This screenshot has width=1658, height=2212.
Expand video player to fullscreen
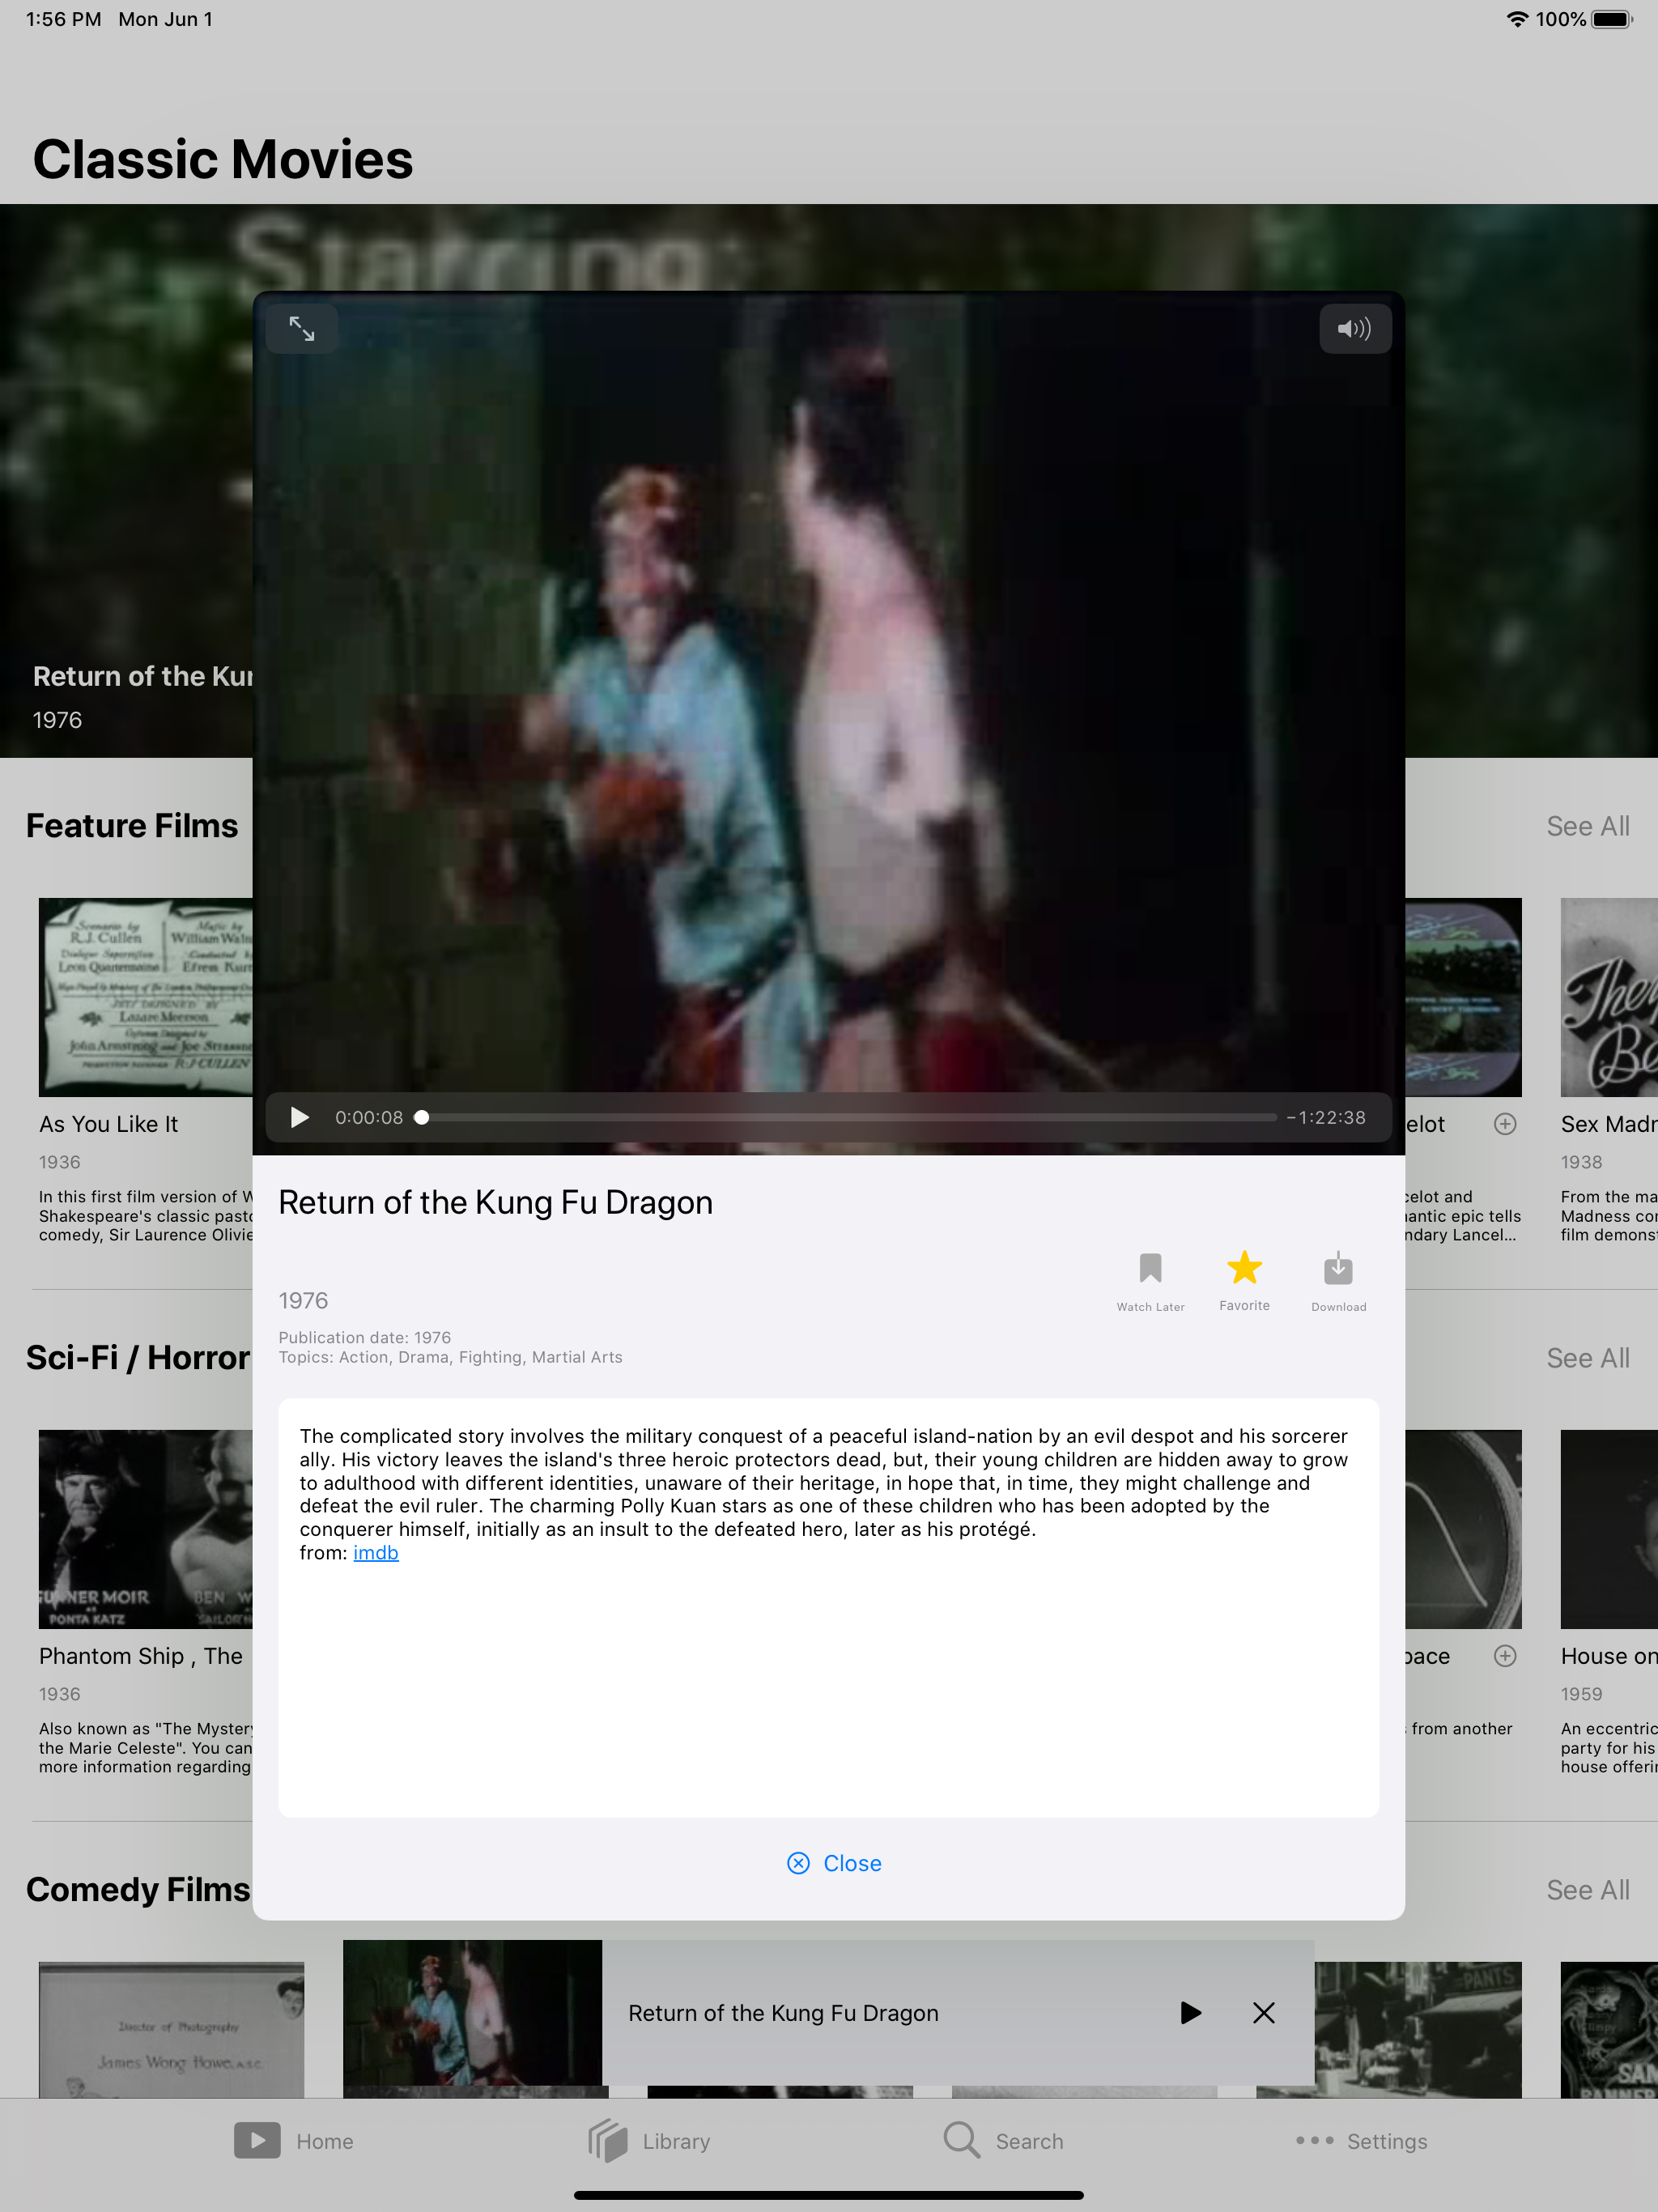tap(302, 329)
